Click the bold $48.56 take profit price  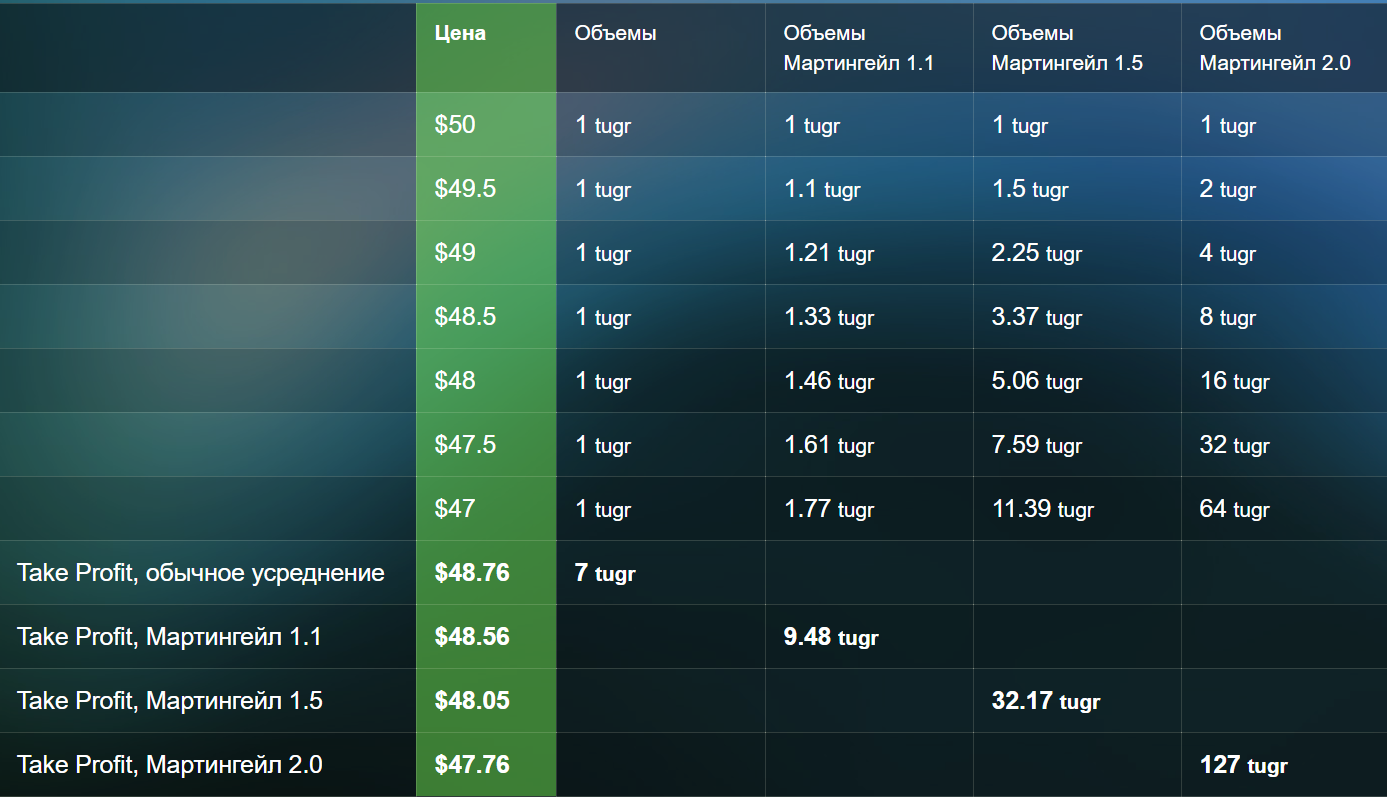coord(472,637)
